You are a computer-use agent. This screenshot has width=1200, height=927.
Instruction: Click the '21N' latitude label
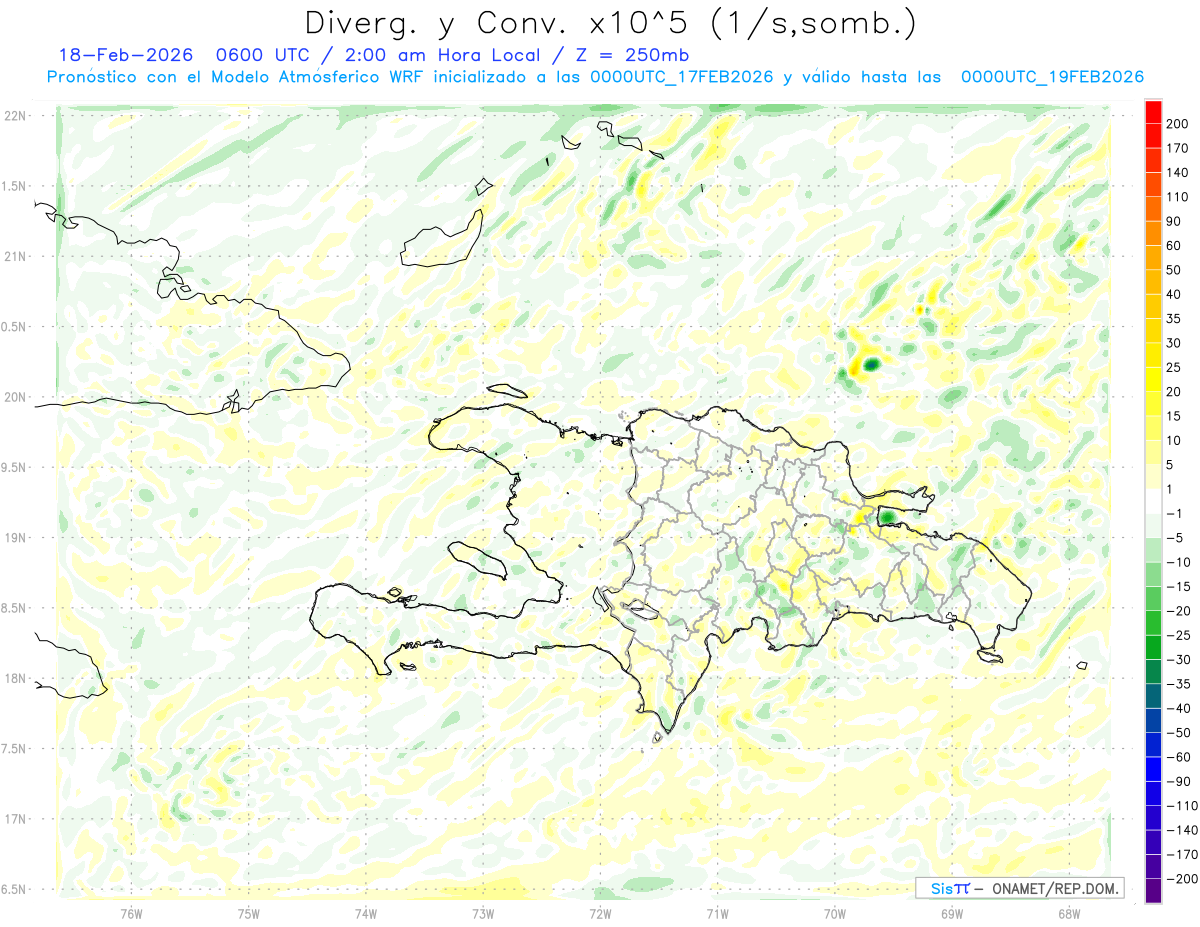click(15, 256)
